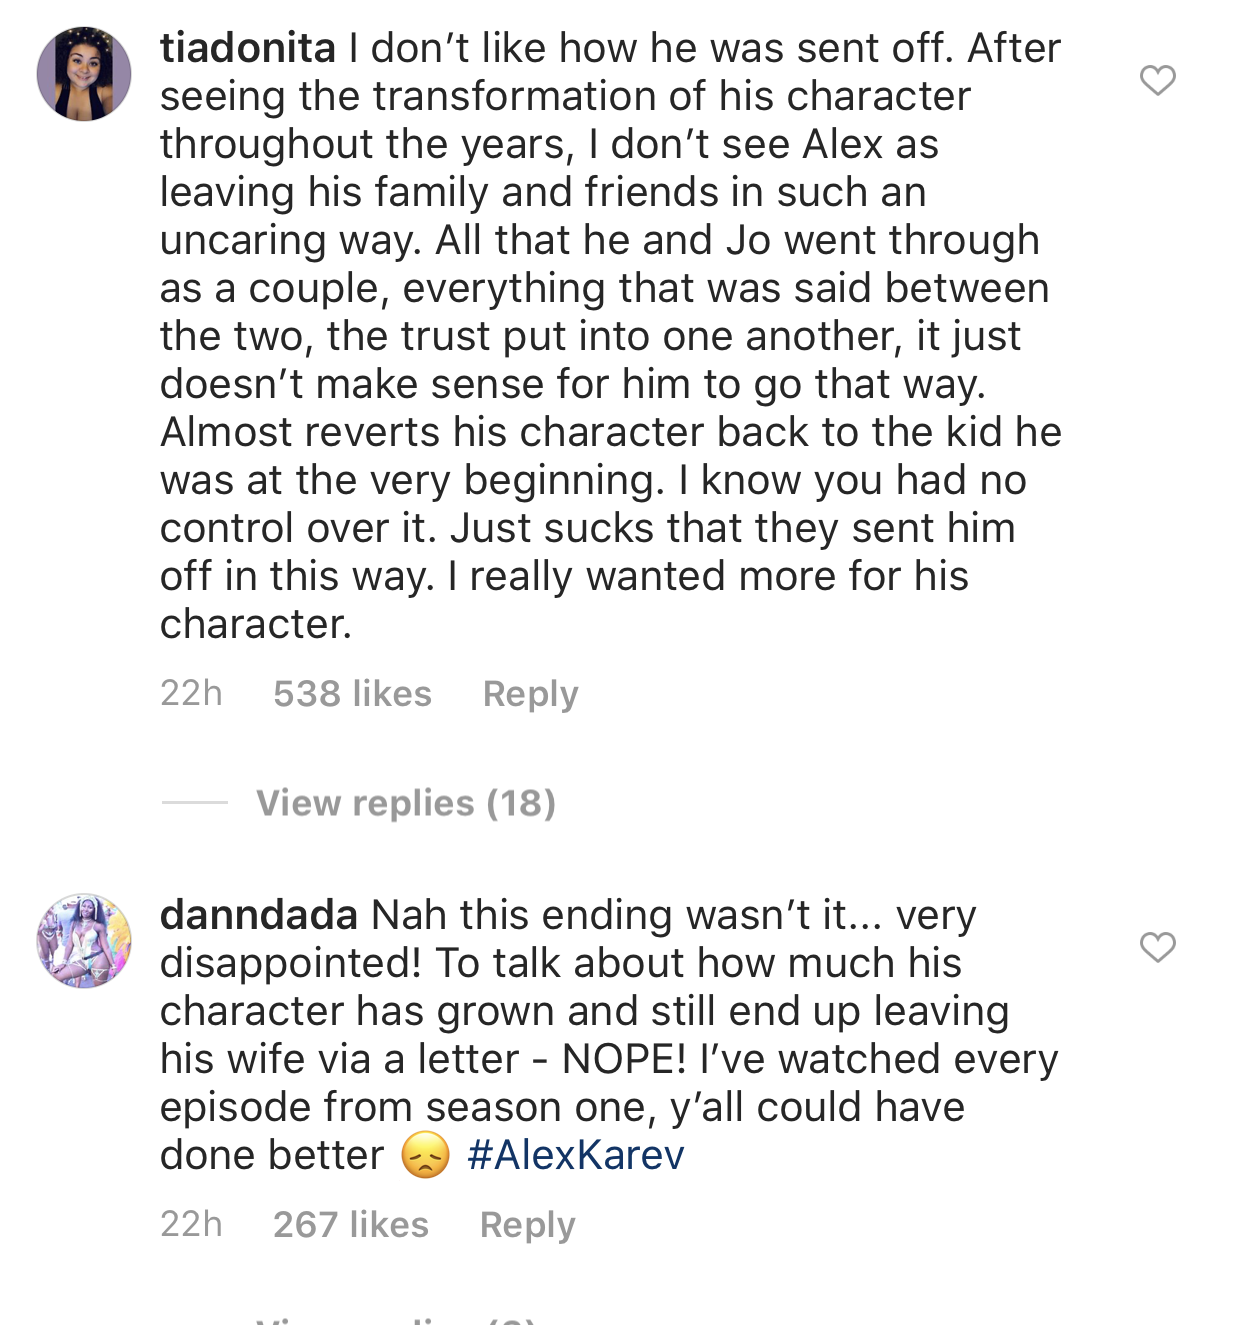View the 538 likes list
The height and width of the screenshot is (1325, 1242).
352,694
